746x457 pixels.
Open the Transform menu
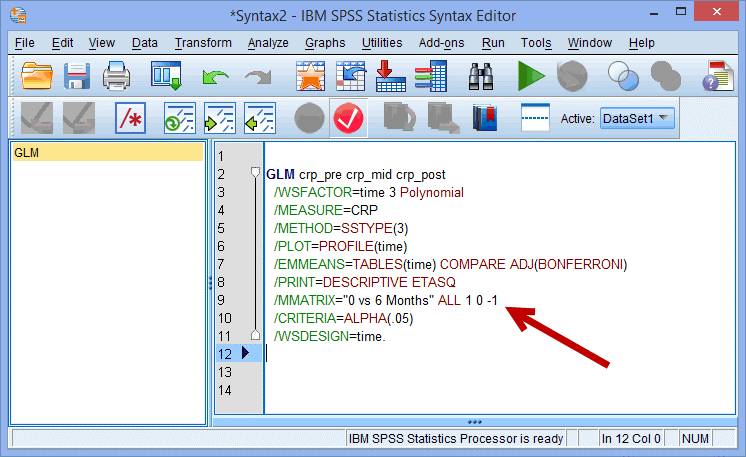[203, 43]
